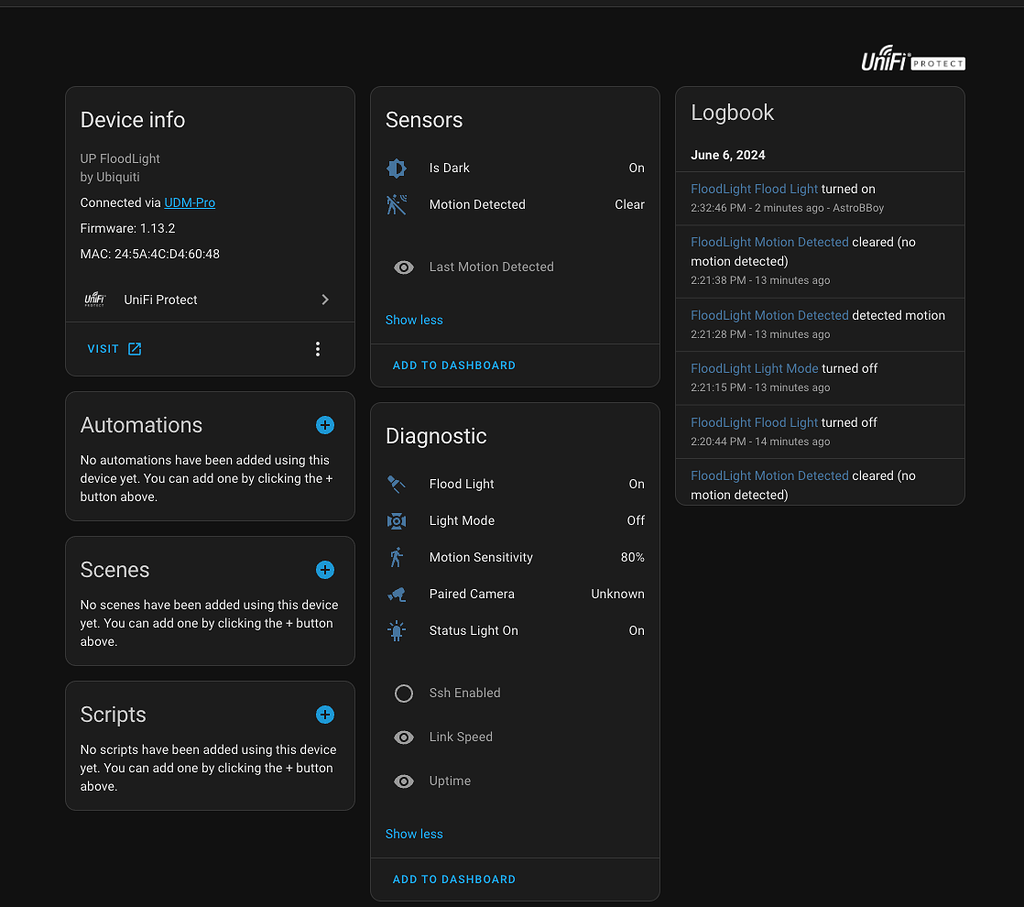Open the device three-dot overflow menu
1024x907 pixels.
pyautogui.click(x=318, y=349)
